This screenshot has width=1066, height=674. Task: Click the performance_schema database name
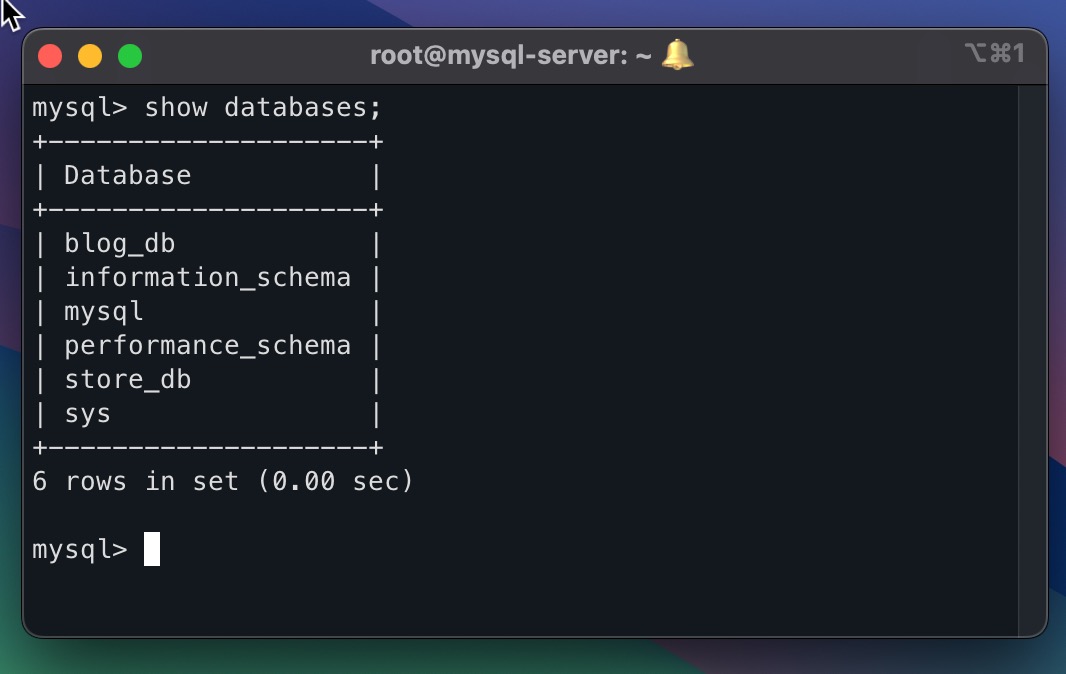pos(207,345)
